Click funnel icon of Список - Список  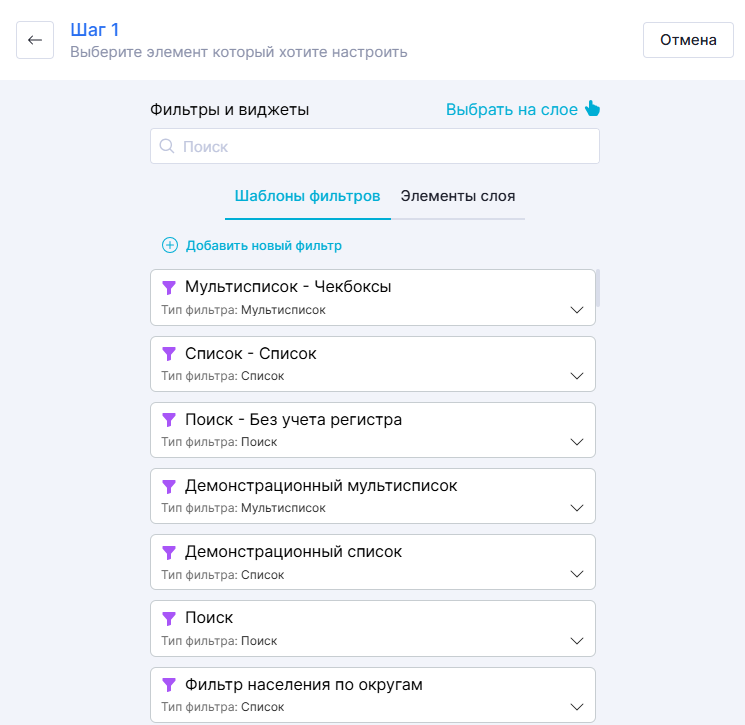click(169, 353)
